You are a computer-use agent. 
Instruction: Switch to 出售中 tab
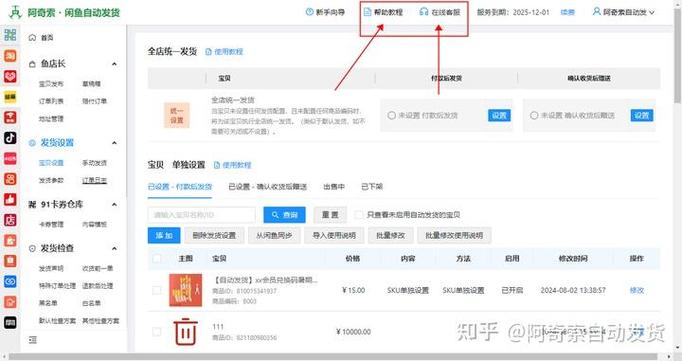pos(334,187)
